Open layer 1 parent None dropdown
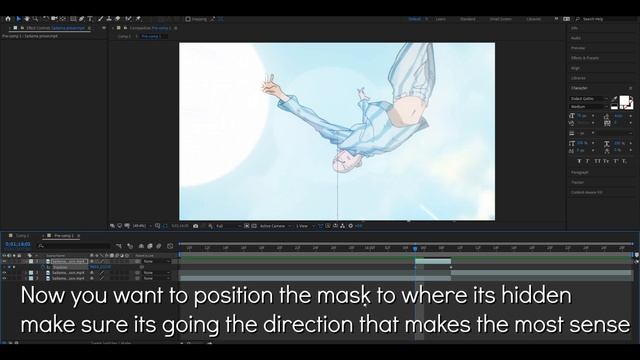This screenshot has width=640, height=360. pos(156,262)
